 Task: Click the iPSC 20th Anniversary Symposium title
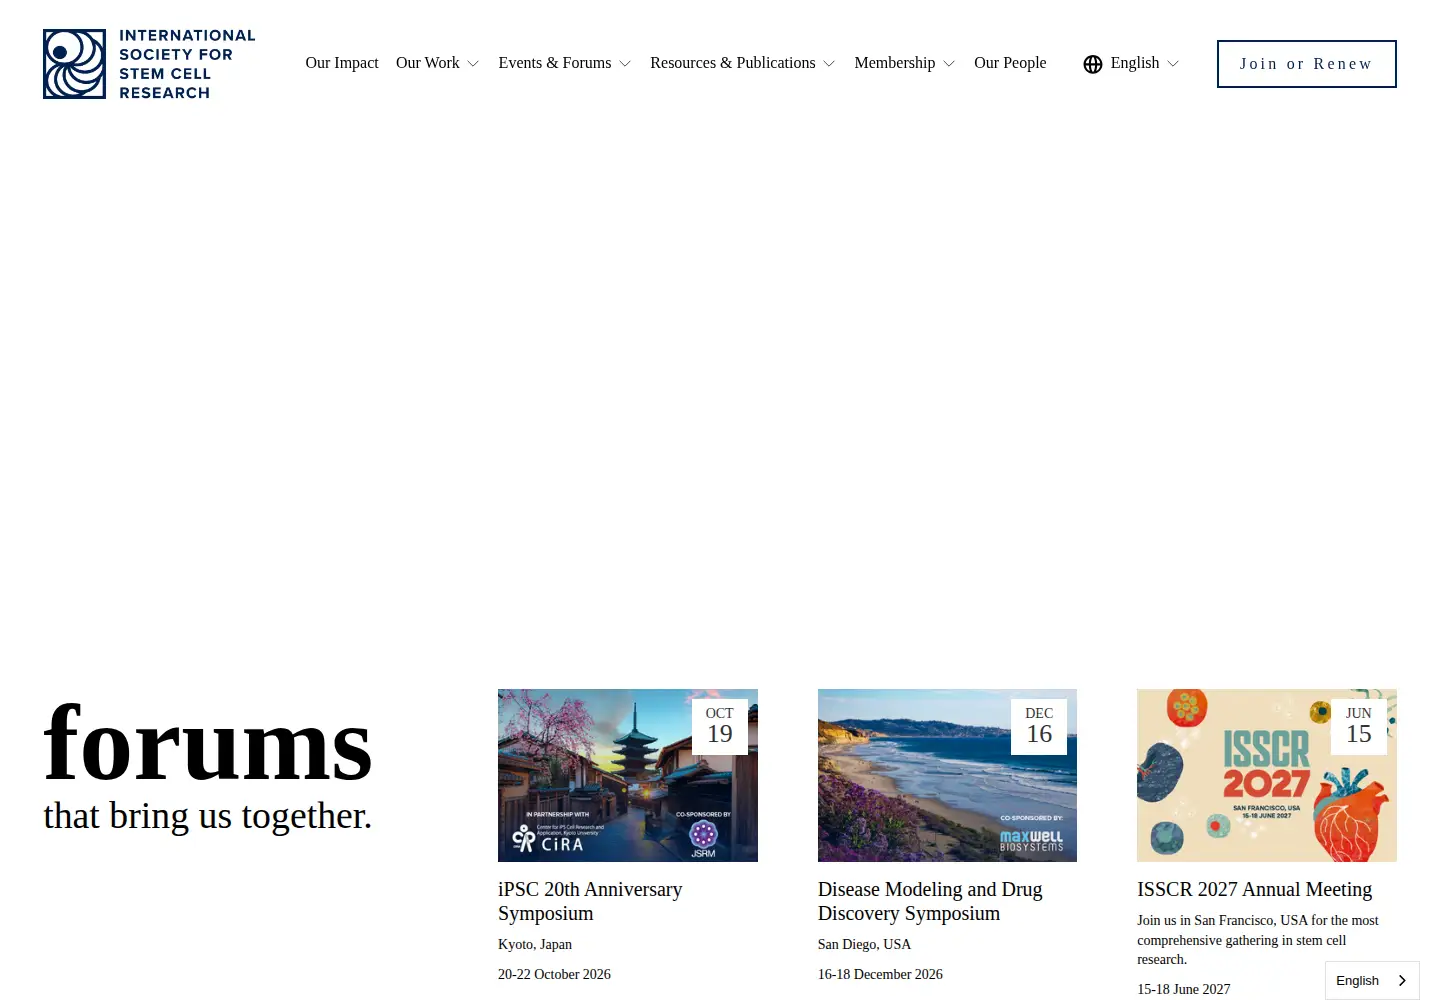(590, 901)
